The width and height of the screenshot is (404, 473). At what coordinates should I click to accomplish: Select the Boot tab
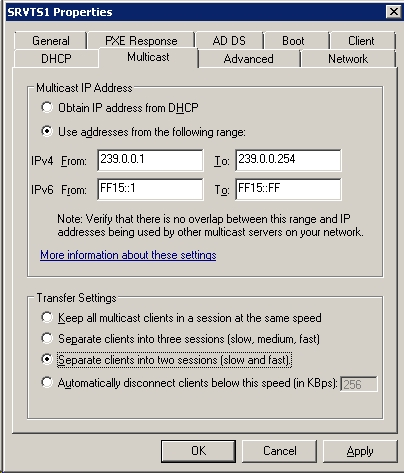click(x=293, y=41)
